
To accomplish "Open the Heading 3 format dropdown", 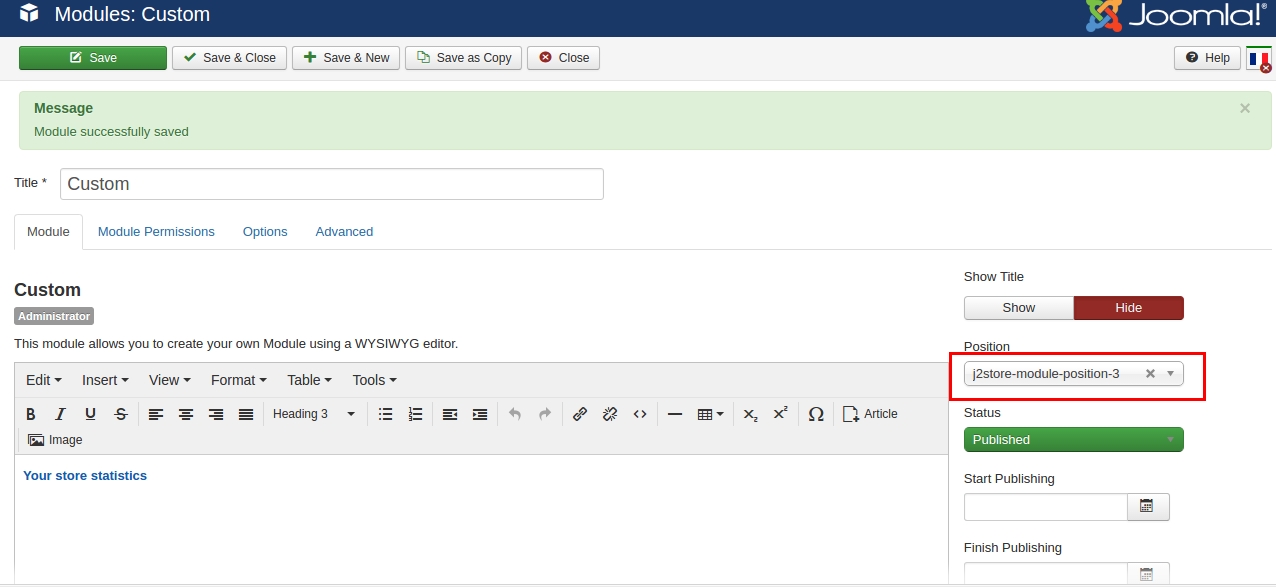I will [314, 414].
